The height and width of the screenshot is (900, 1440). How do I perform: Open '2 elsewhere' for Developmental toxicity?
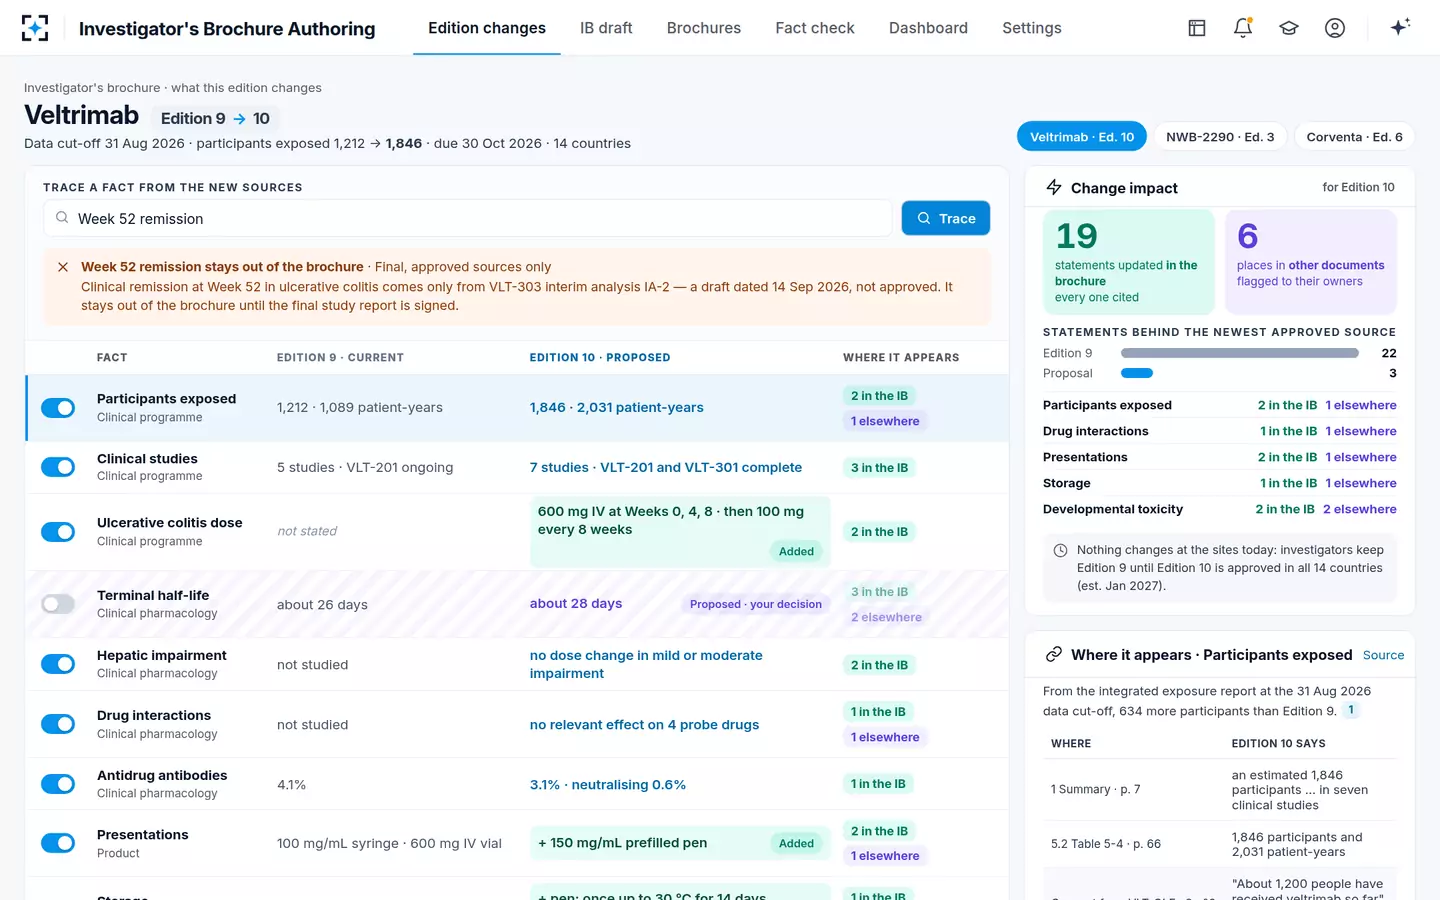pos(1360,509)
